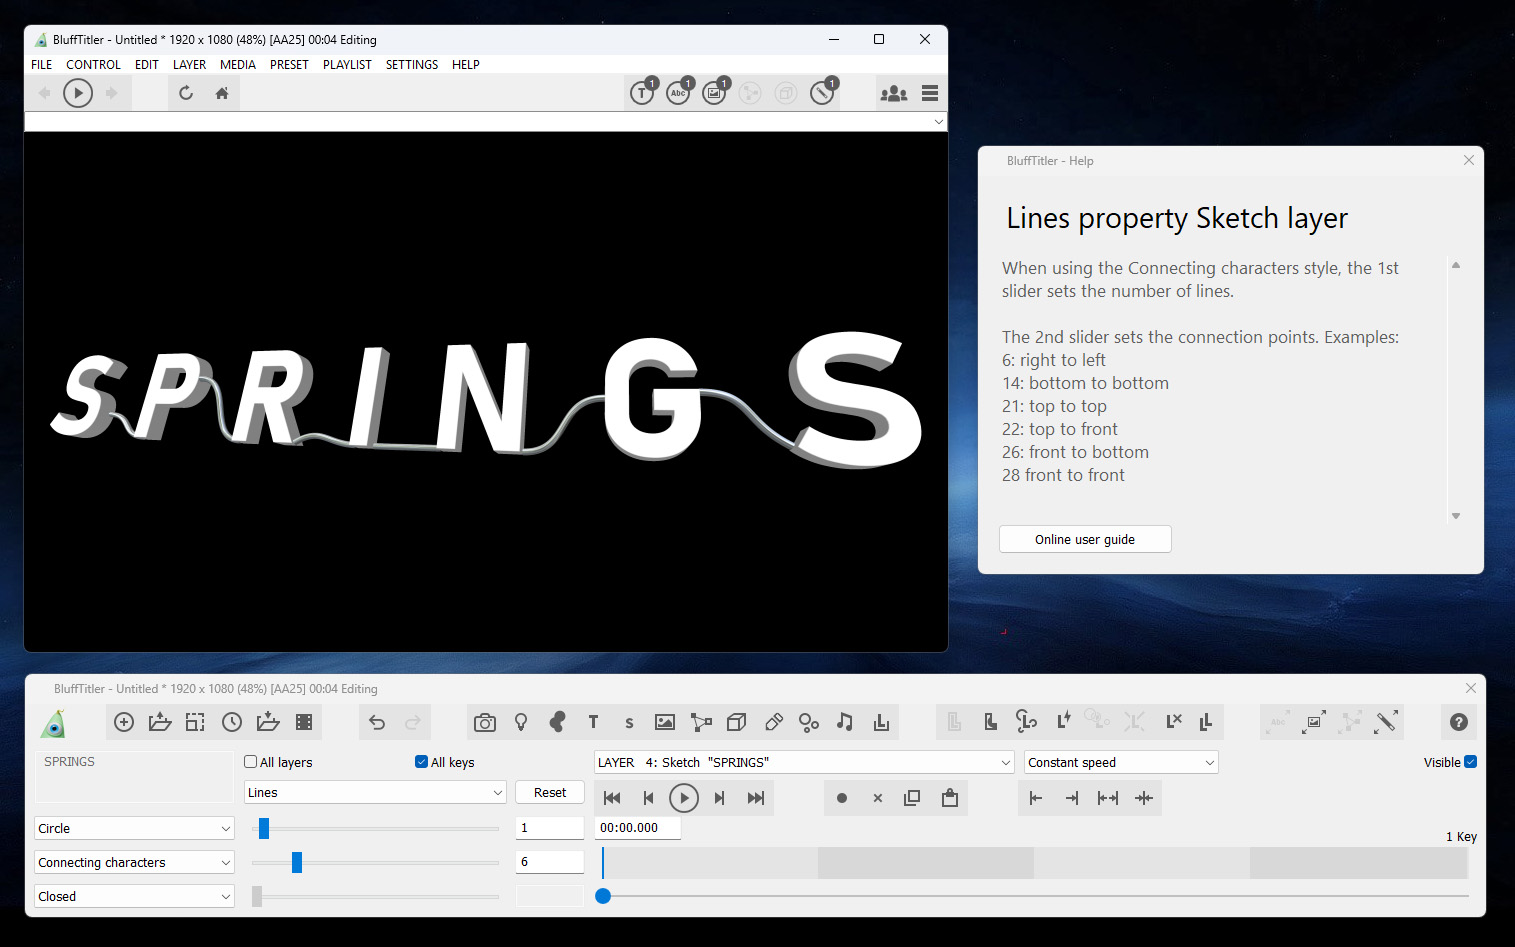The width and height of the screenshot is (1515, 947).
Task: Click the open show folder icon
Action: [160, 722]
